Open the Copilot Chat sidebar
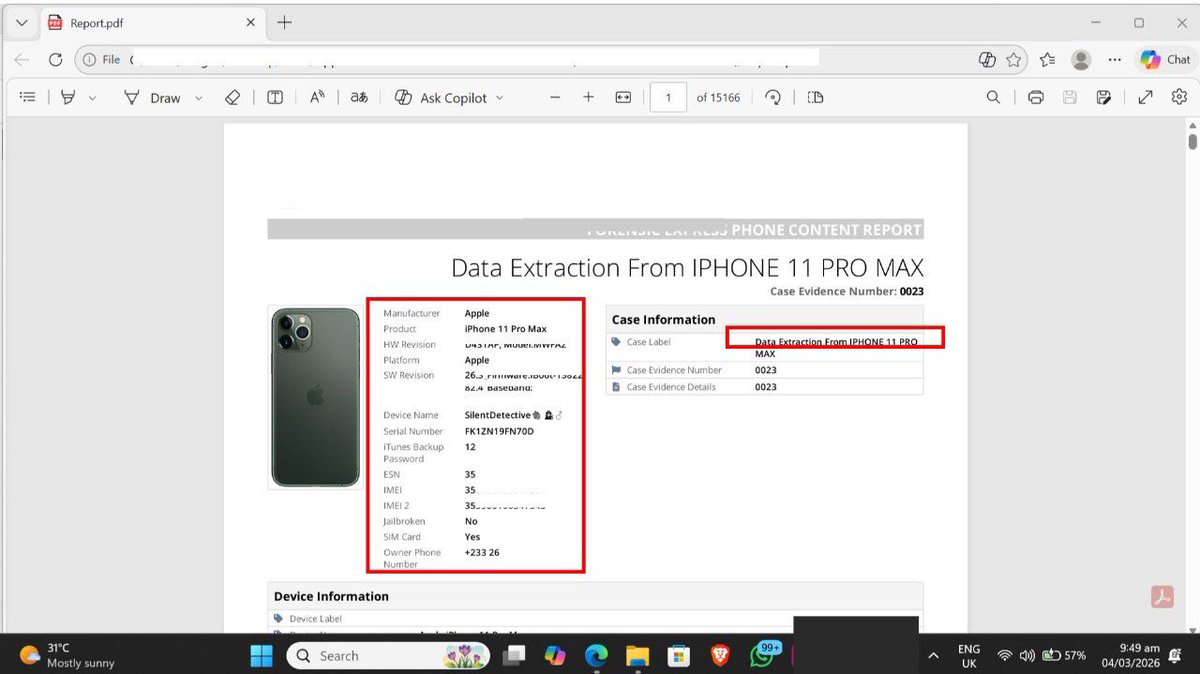The width and height of the screenshot is (1200, 674). click(x=1165, y=60)
